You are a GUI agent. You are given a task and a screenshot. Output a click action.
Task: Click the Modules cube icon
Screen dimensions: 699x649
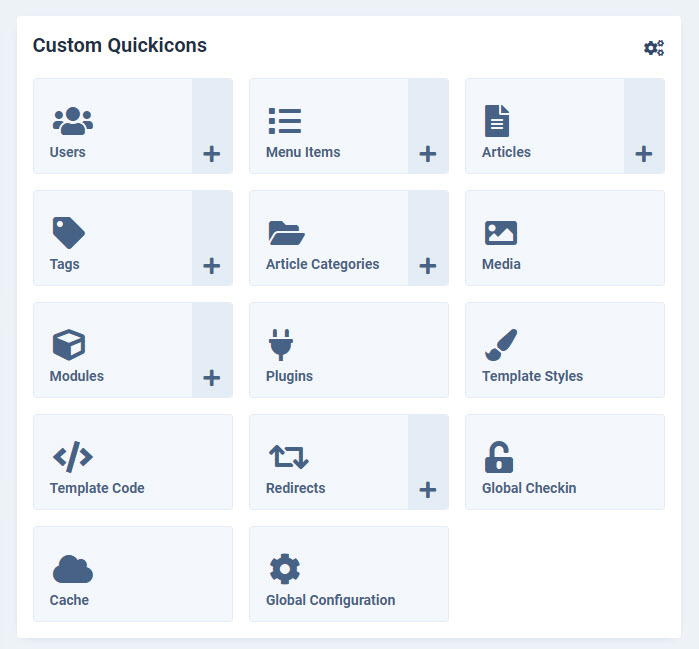69,345
